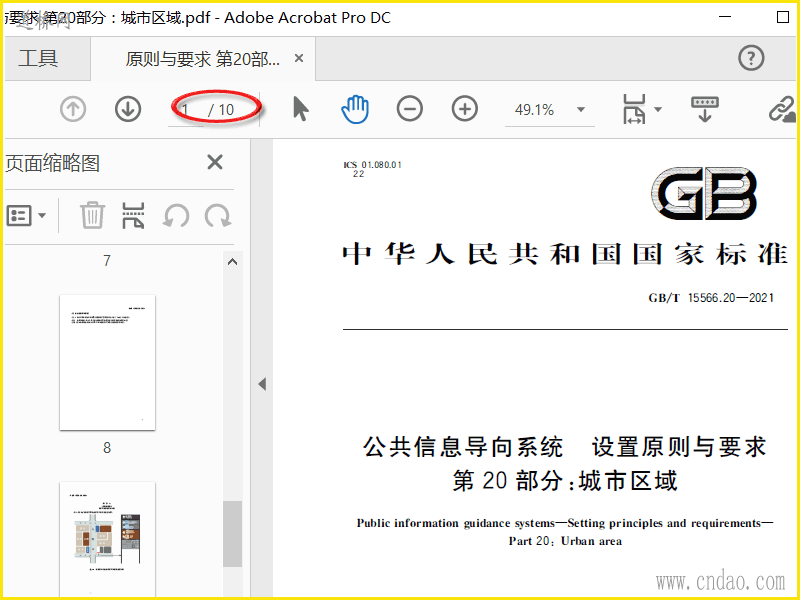
Task: Go to previous page with up arrow
Action: tap(73, 109)
